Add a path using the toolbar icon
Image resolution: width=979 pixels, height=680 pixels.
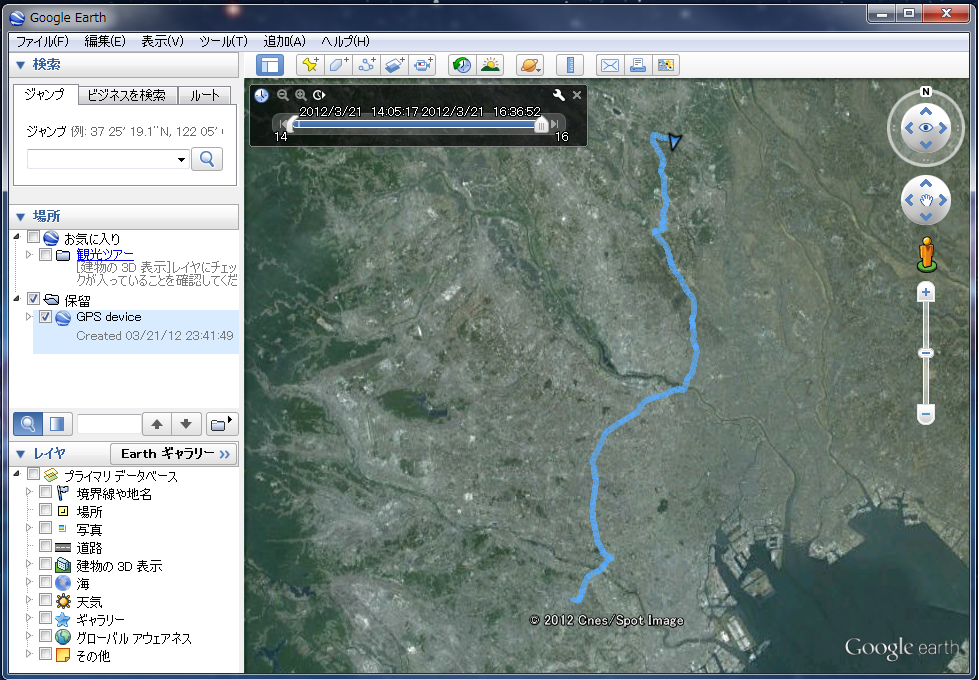tap(367, 65)
